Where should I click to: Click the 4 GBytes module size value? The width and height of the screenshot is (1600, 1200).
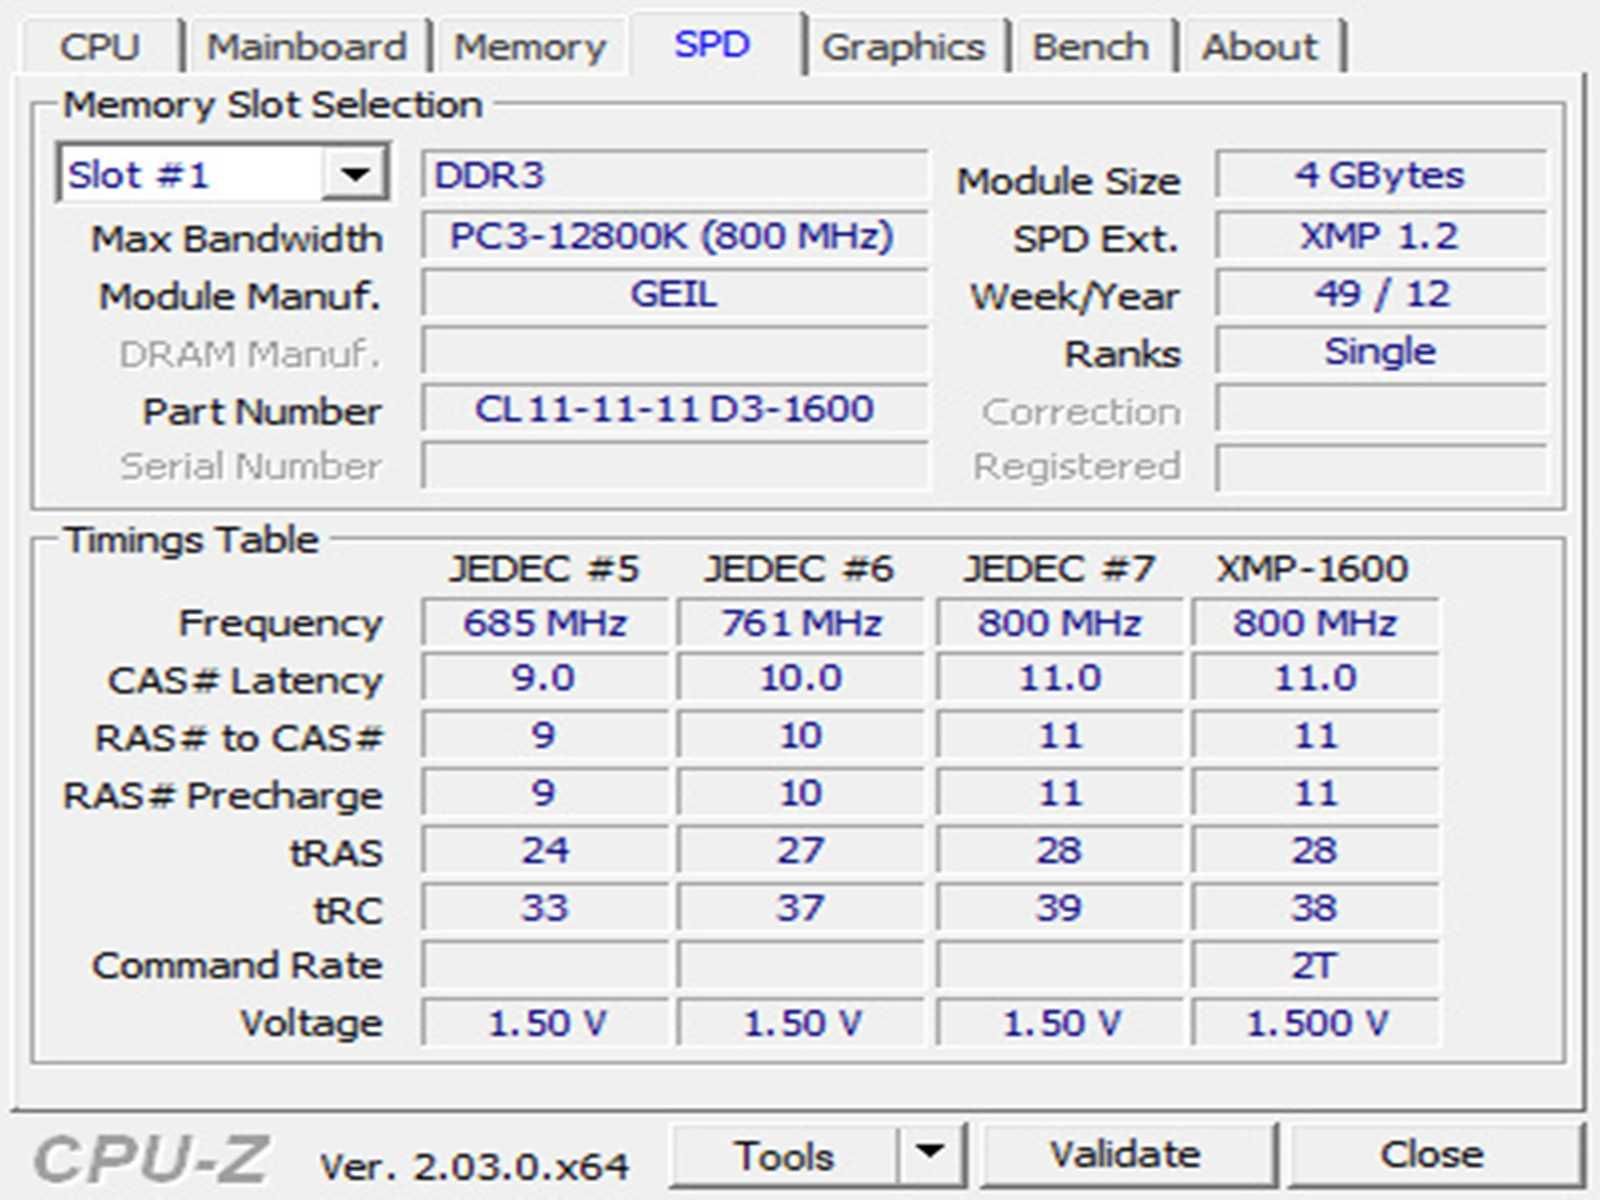[1381, 175]
